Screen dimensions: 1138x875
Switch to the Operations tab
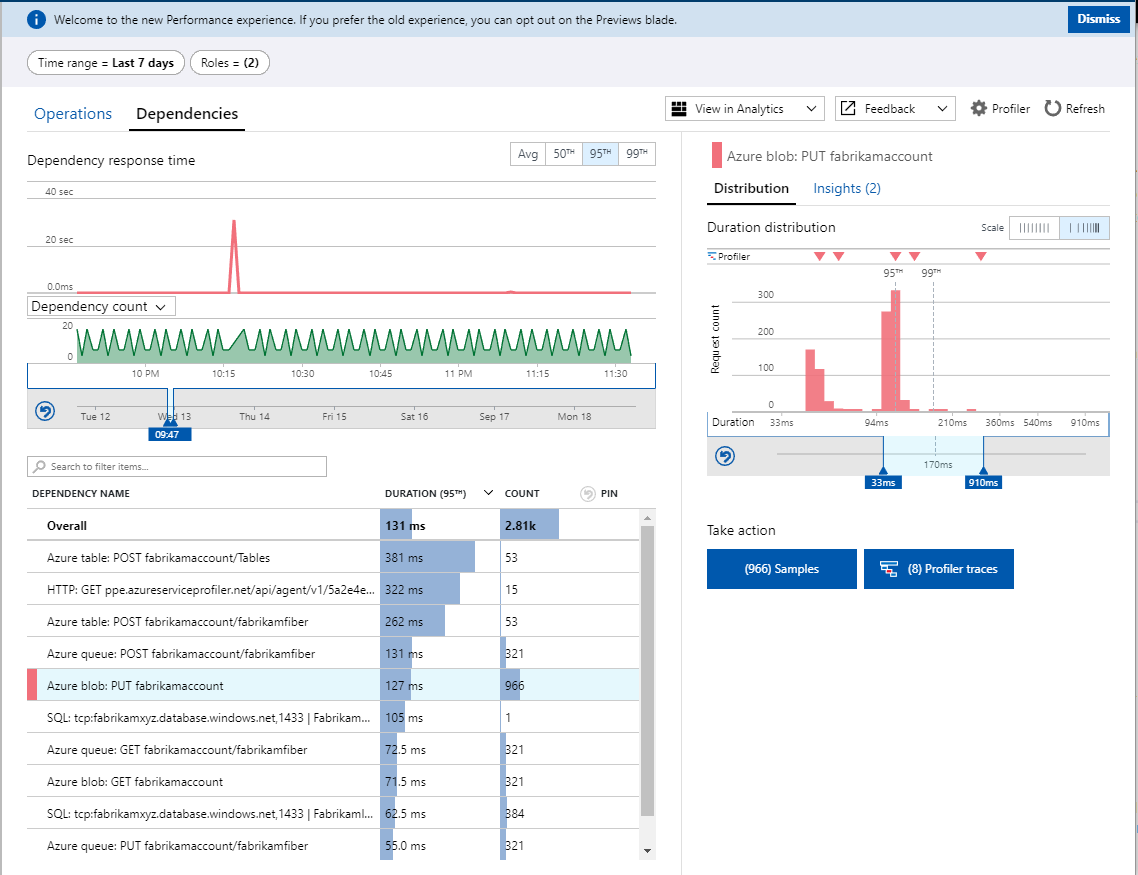click(x=73, y=114)
